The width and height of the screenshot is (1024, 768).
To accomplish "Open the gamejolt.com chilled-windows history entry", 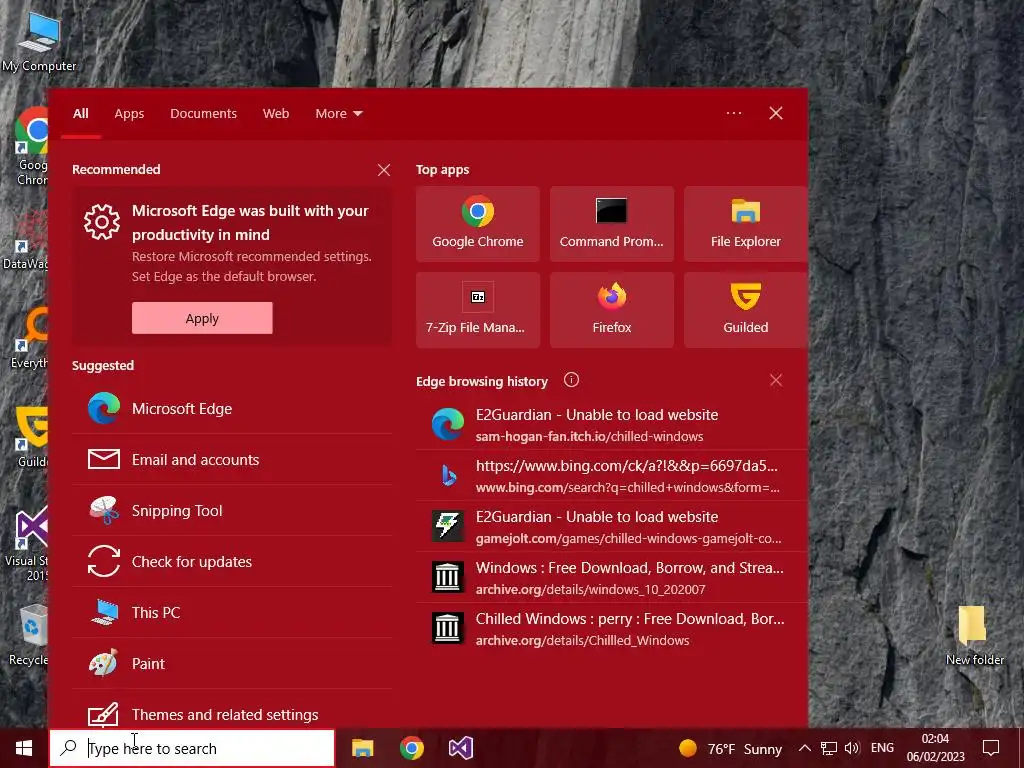I will click(x=611, y=526).
